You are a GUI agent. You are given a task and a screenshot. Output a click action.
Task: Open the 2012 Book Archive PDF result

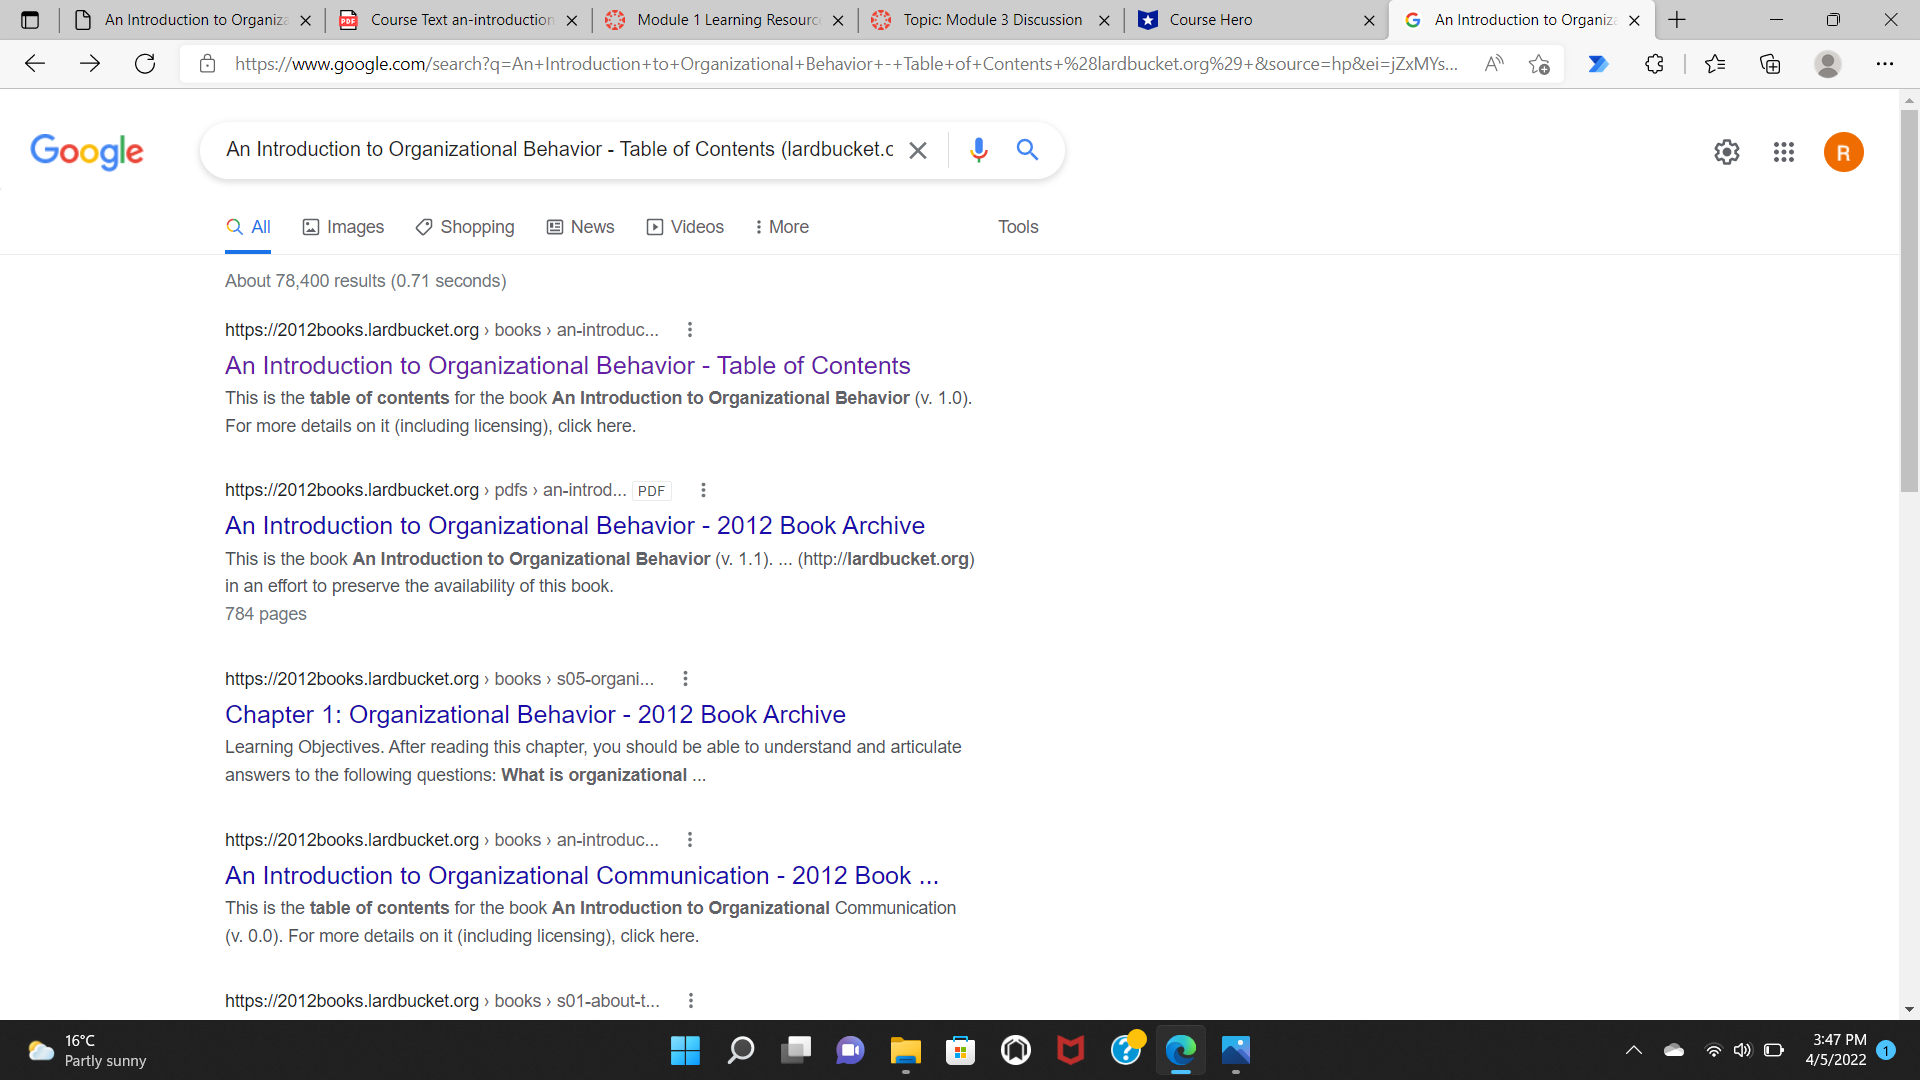point(574,526)
